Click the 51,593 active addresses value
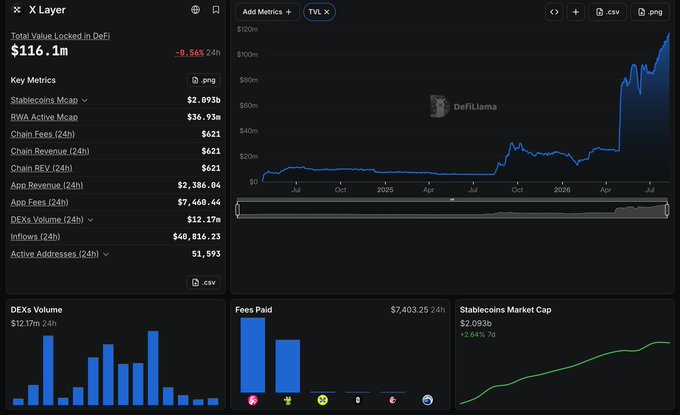The height and width of the screenshot is (415, 680). (x=206, y=254)
